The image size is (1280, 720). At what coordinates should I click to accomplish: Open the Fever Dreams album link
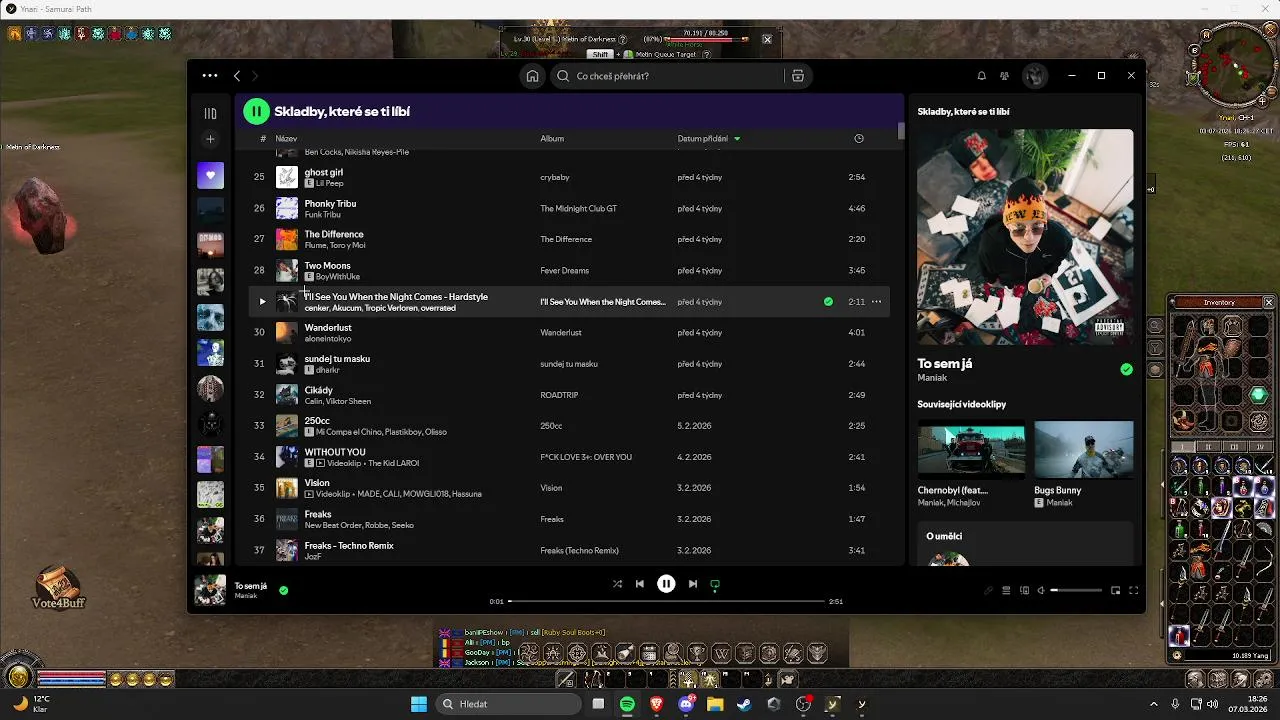[x=564, y=270]
